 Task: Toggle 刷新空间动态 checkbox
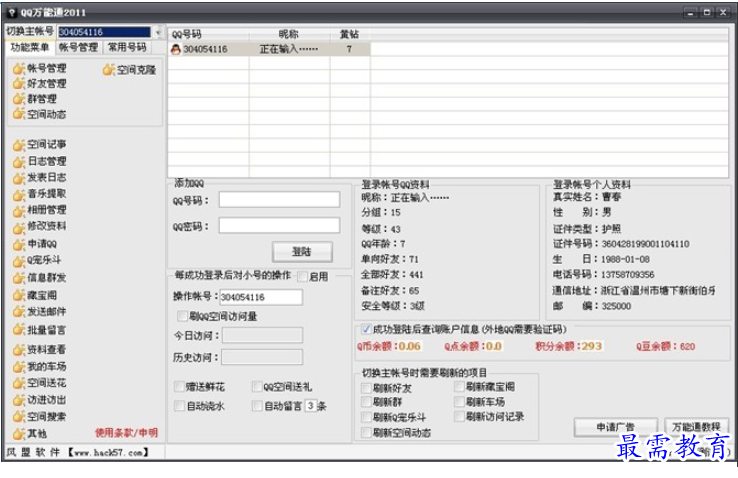366,432
